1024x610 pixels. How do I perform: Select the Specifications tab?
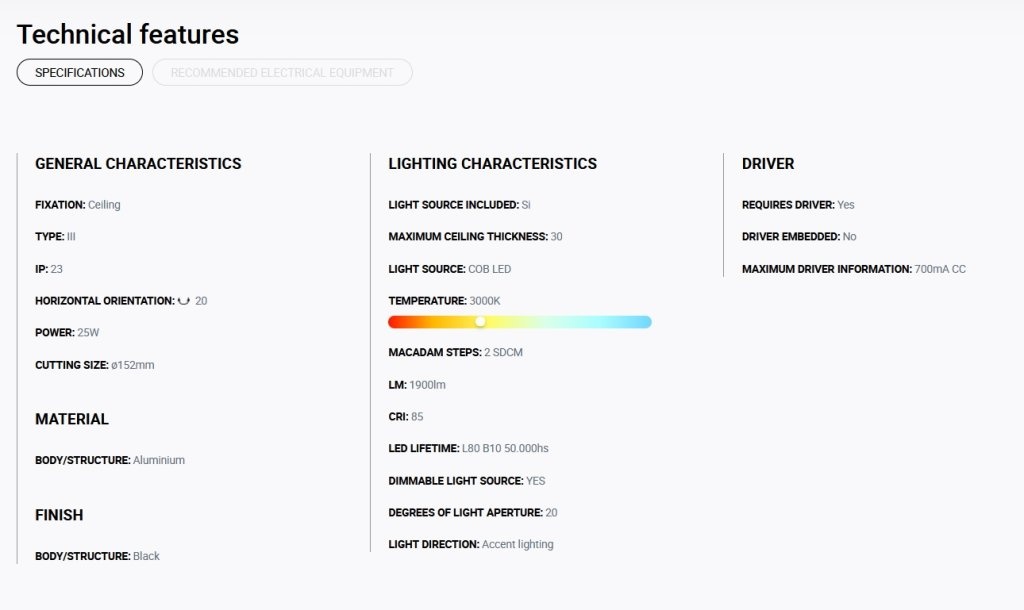(x=80, y=72)
